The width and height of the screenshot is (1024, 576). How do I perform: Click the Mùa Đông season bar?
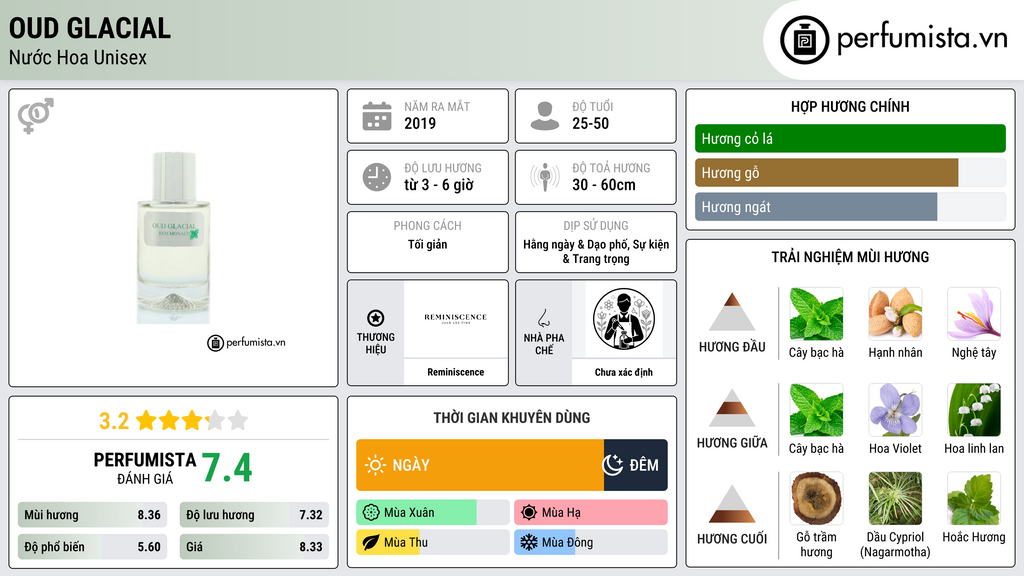pyautogui.click(x=590, y=542)
